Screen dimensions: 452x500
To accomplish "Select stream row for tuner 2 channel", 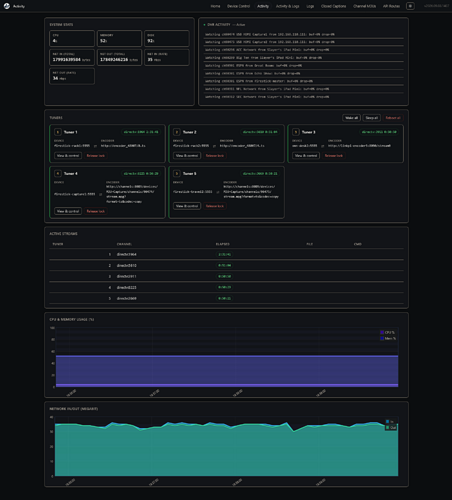I will (226, 265).
